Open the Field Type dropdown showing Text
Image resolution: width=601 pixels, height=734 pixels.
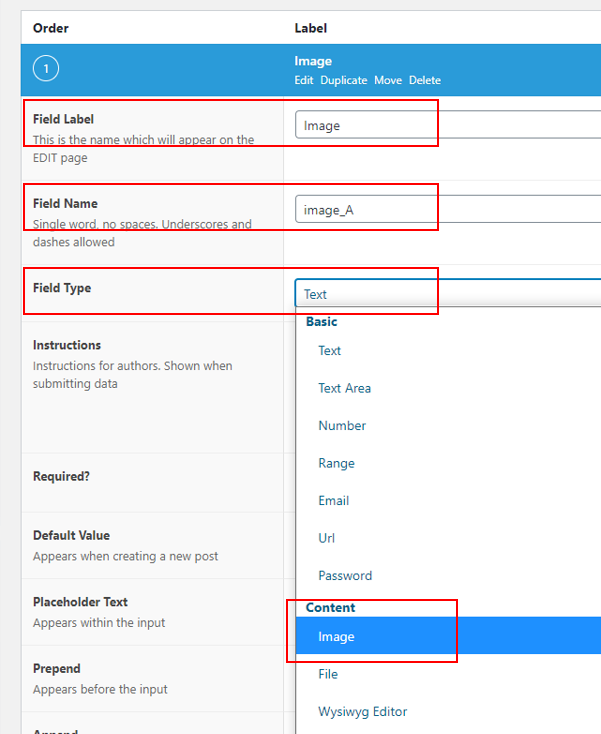click(448, 293)
